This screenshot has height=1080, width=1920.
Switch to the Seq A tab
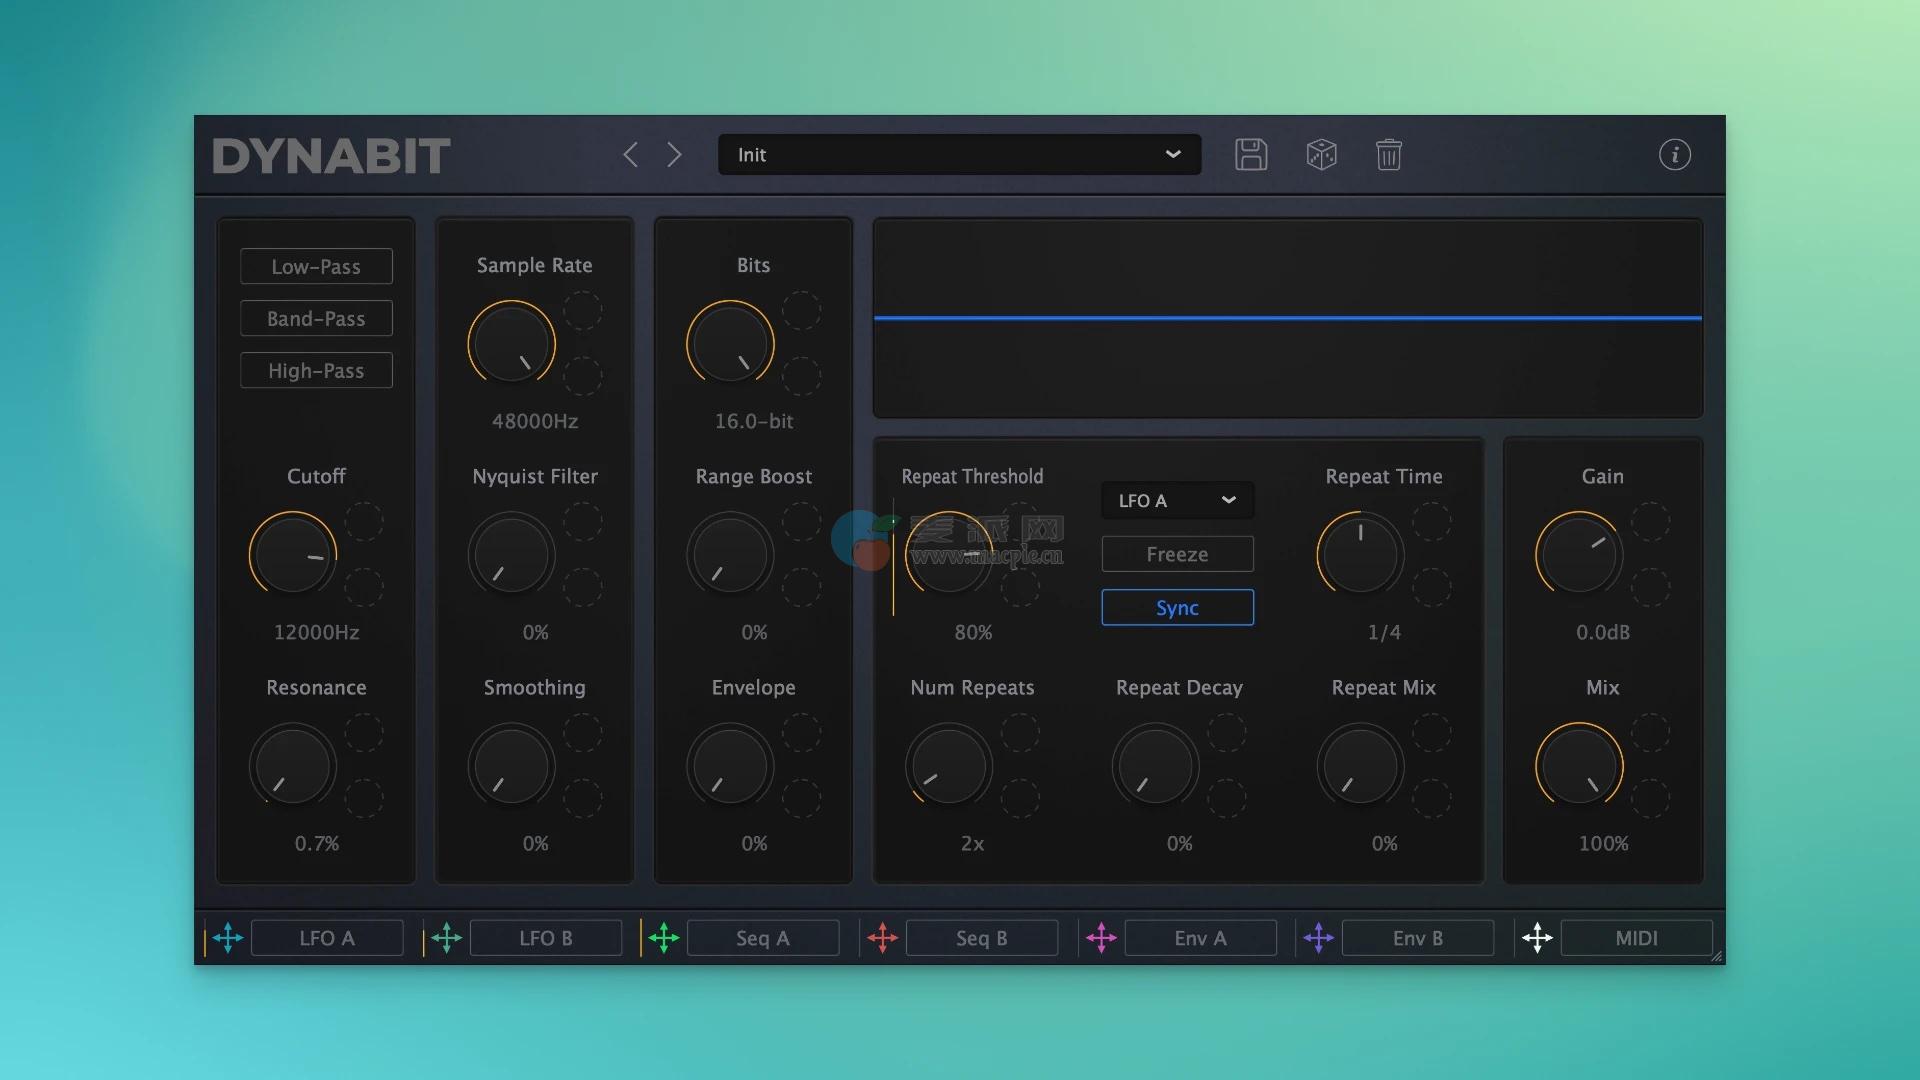(x=763, y=938)
